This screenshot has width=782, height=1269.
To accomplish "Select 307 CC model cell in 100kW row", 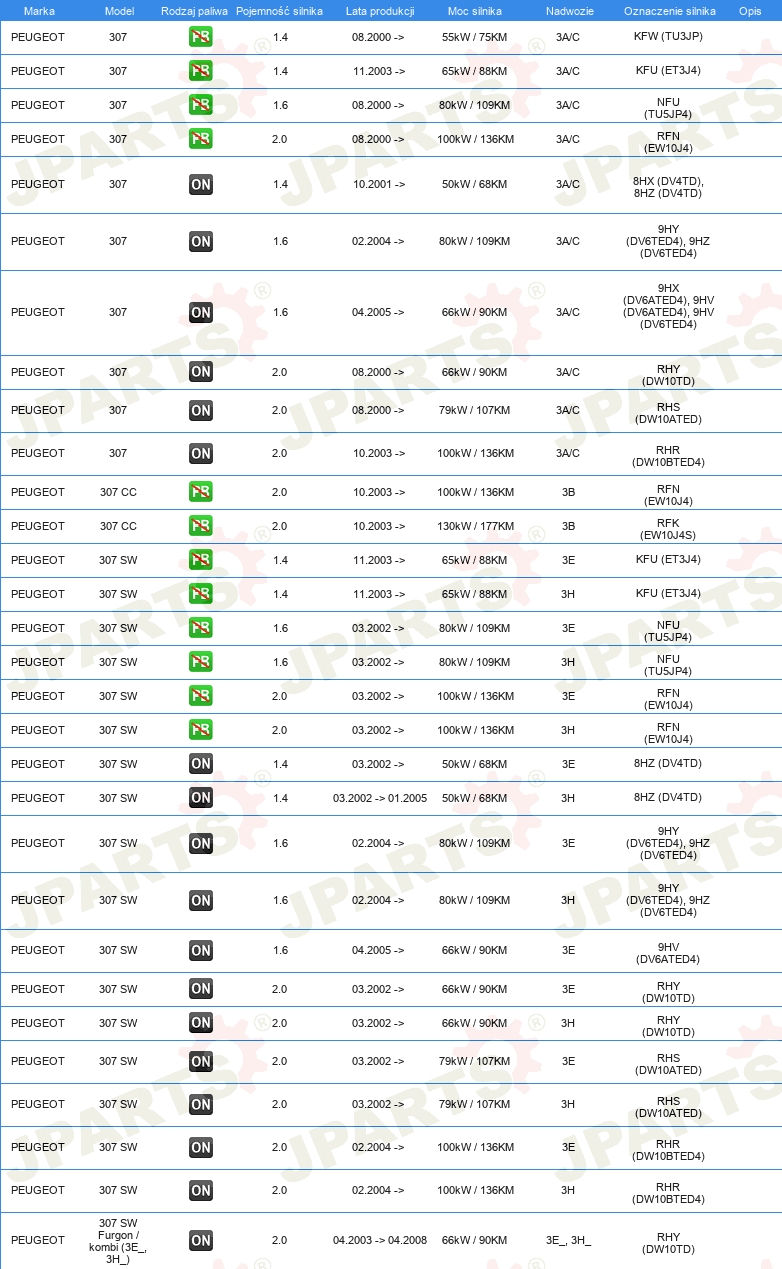I will click(x=118, y=492).
